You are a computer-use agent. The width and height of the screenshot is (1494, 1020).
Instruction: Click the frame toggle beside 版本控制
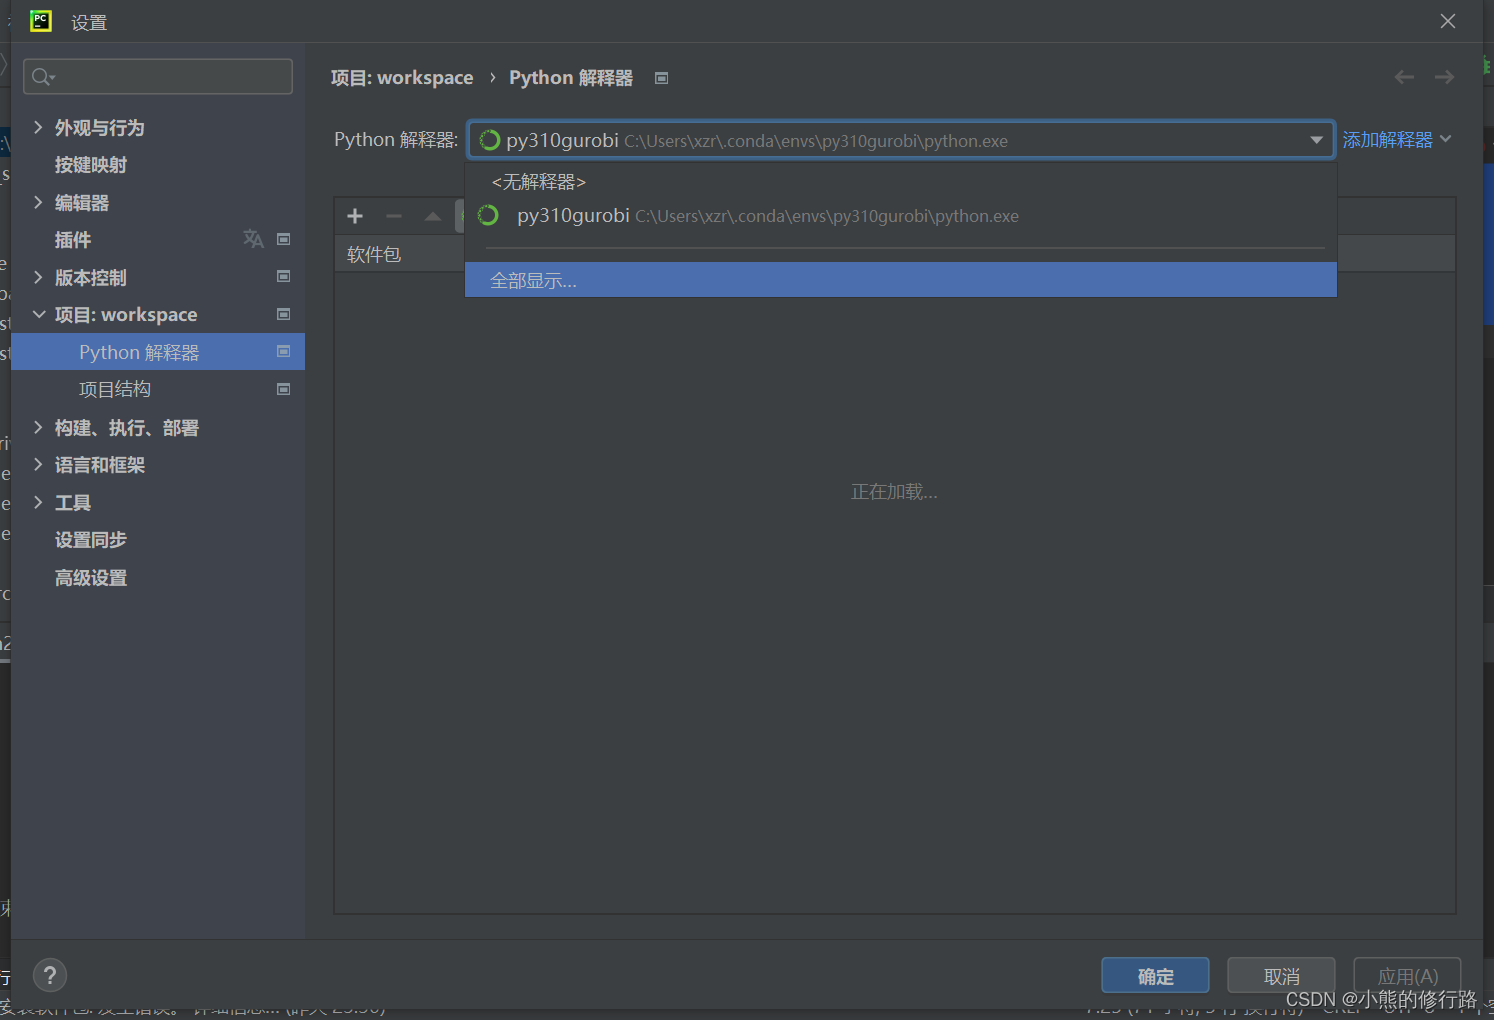pos(283,277)
